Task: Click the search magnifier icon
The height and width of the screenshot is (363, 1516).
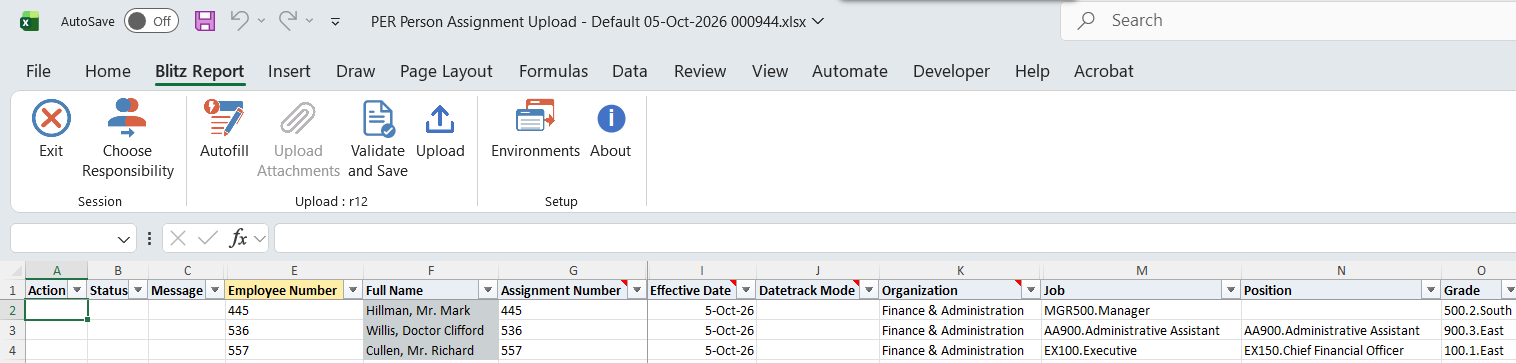Action: (x=1086, y=20)
